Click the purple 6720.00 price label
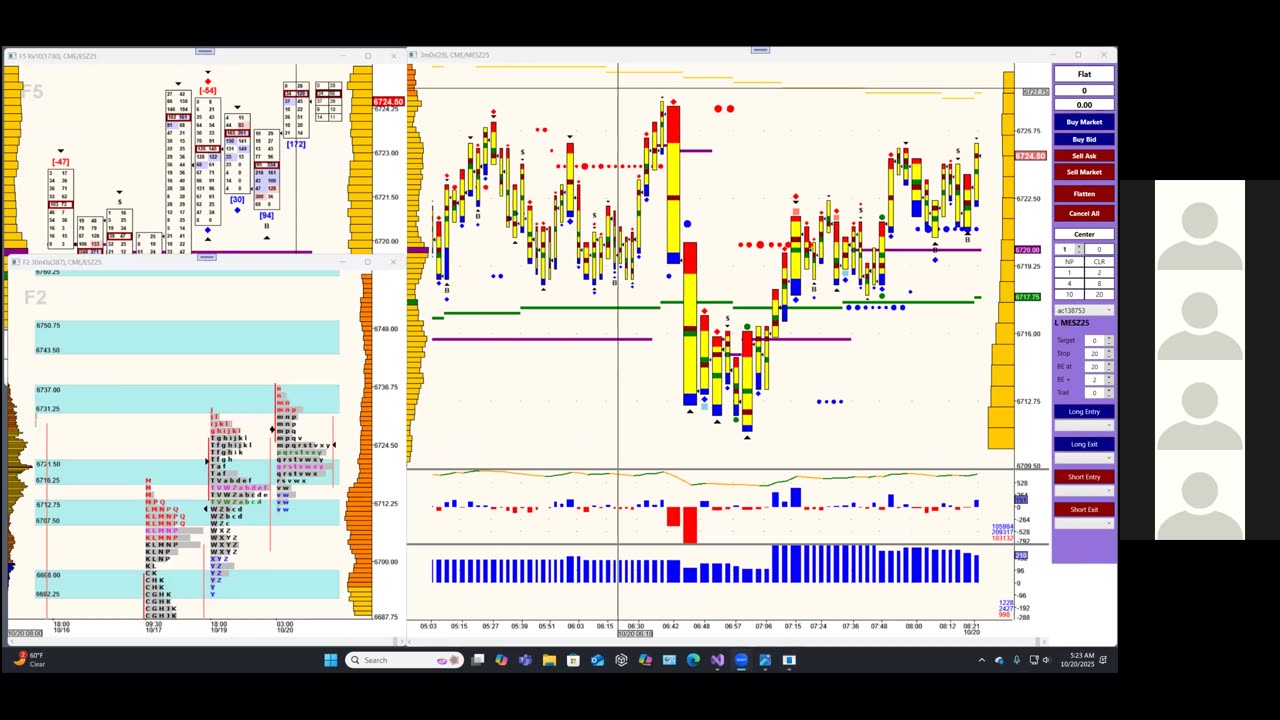Screen dimensions: 1280x720 (x=1027, y=250)
